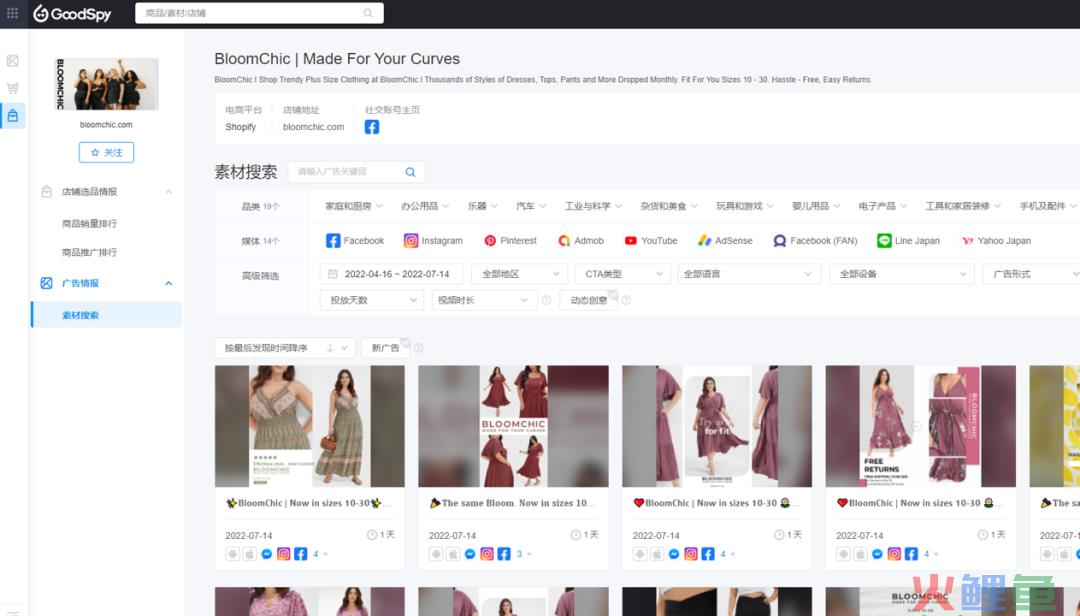
Task: Expand the 电子产品 category
Action: (883, 206)
